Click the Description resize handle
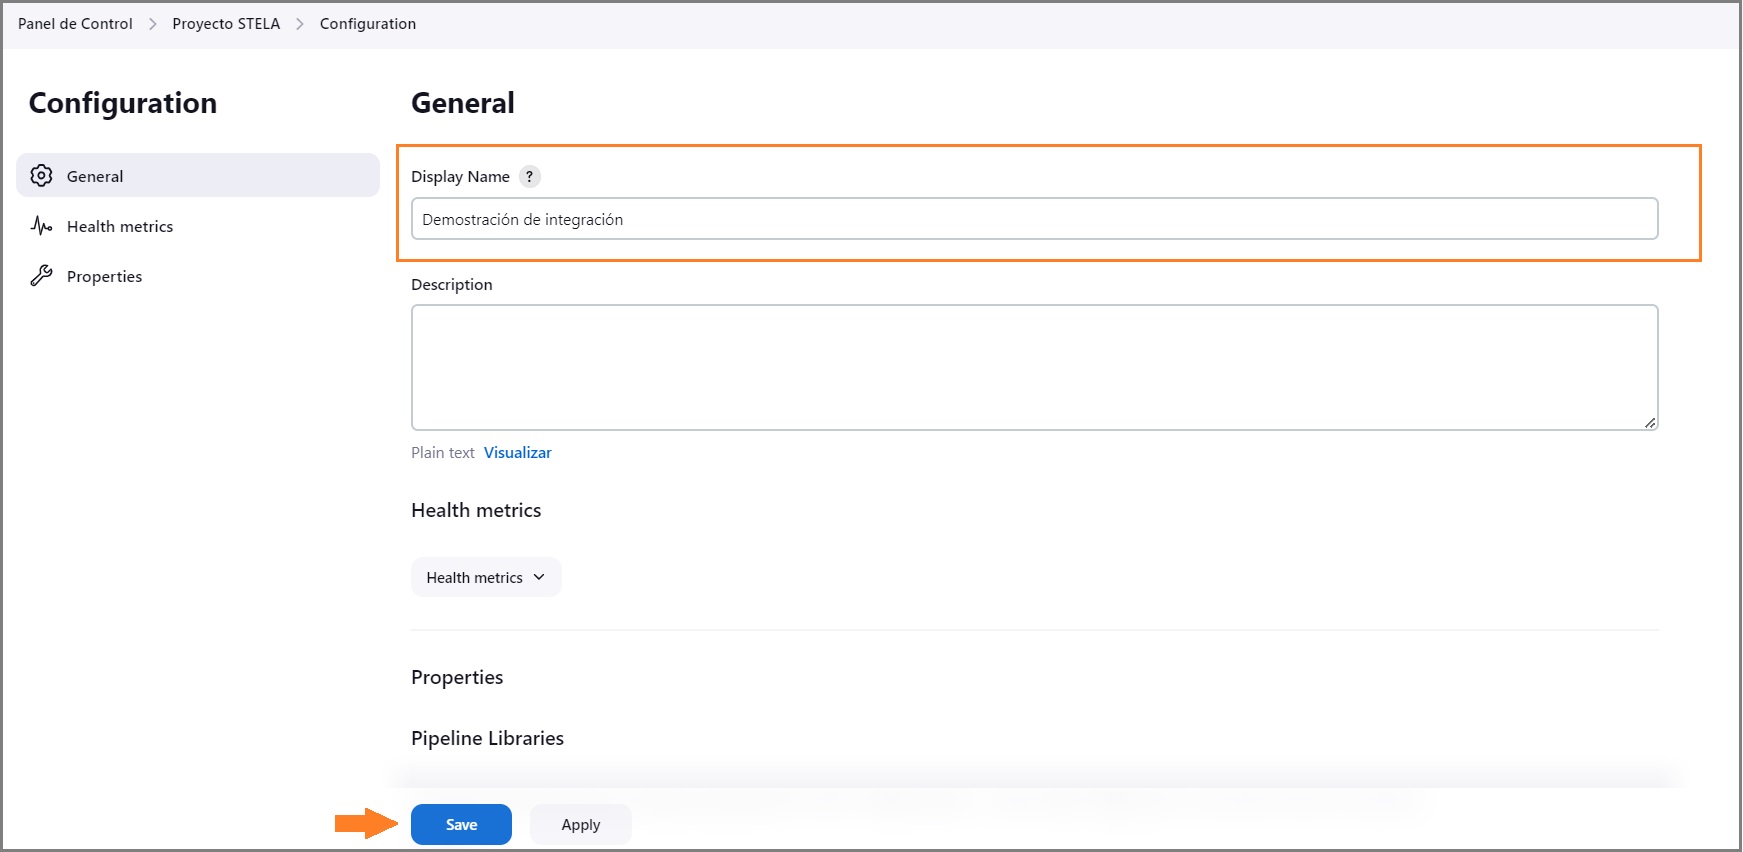 tap(1649, 422)
